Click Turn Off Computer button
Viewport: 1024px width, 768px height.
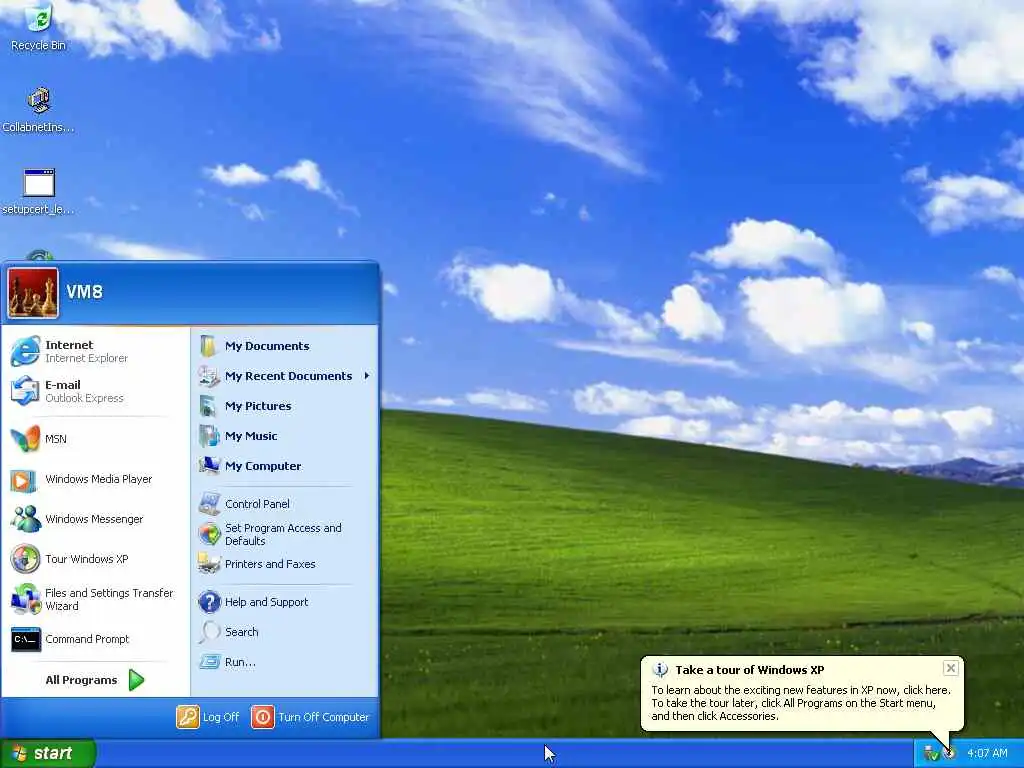point(311,717)
